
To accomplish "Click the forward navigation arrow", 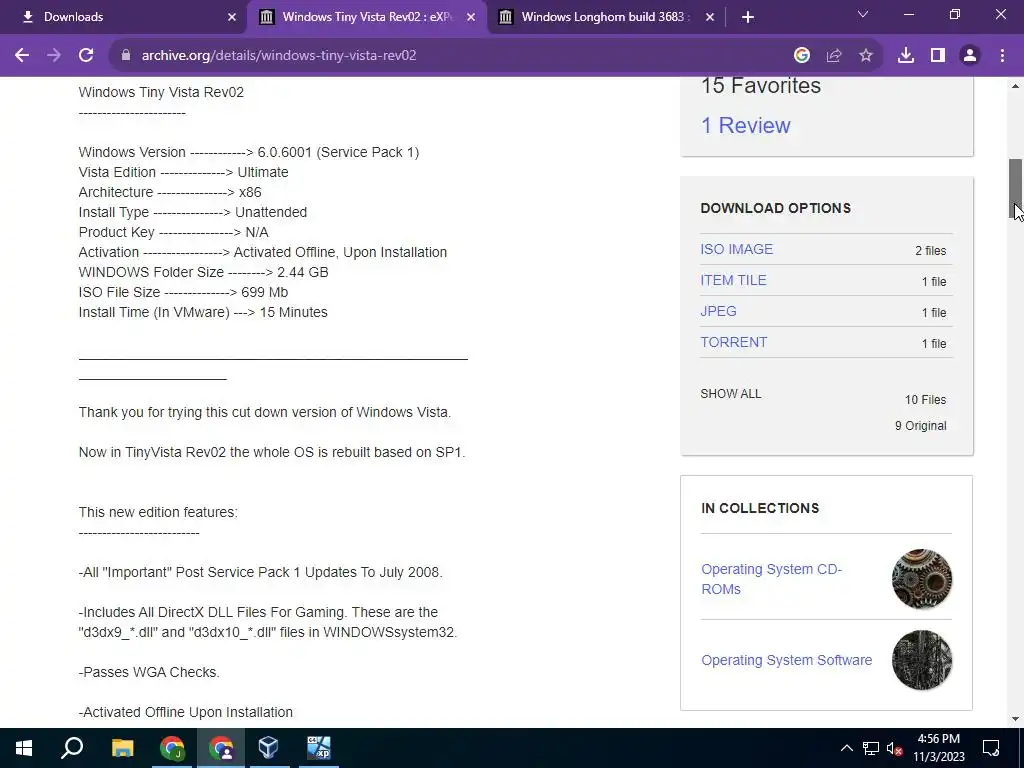I will [54, 56].
